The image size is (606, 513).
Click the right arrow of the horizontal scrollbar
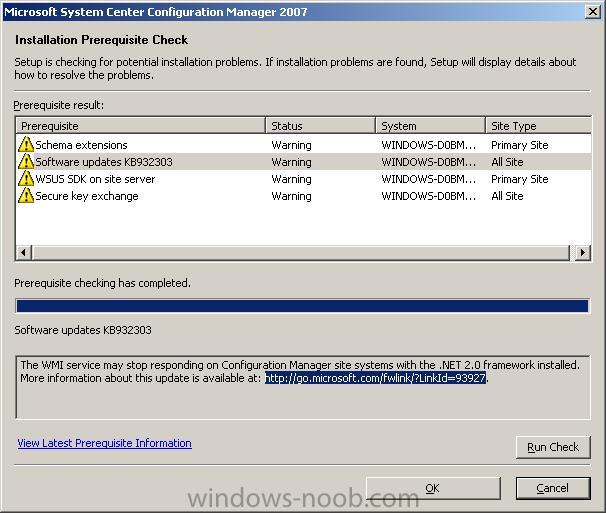tap(583, 252)
